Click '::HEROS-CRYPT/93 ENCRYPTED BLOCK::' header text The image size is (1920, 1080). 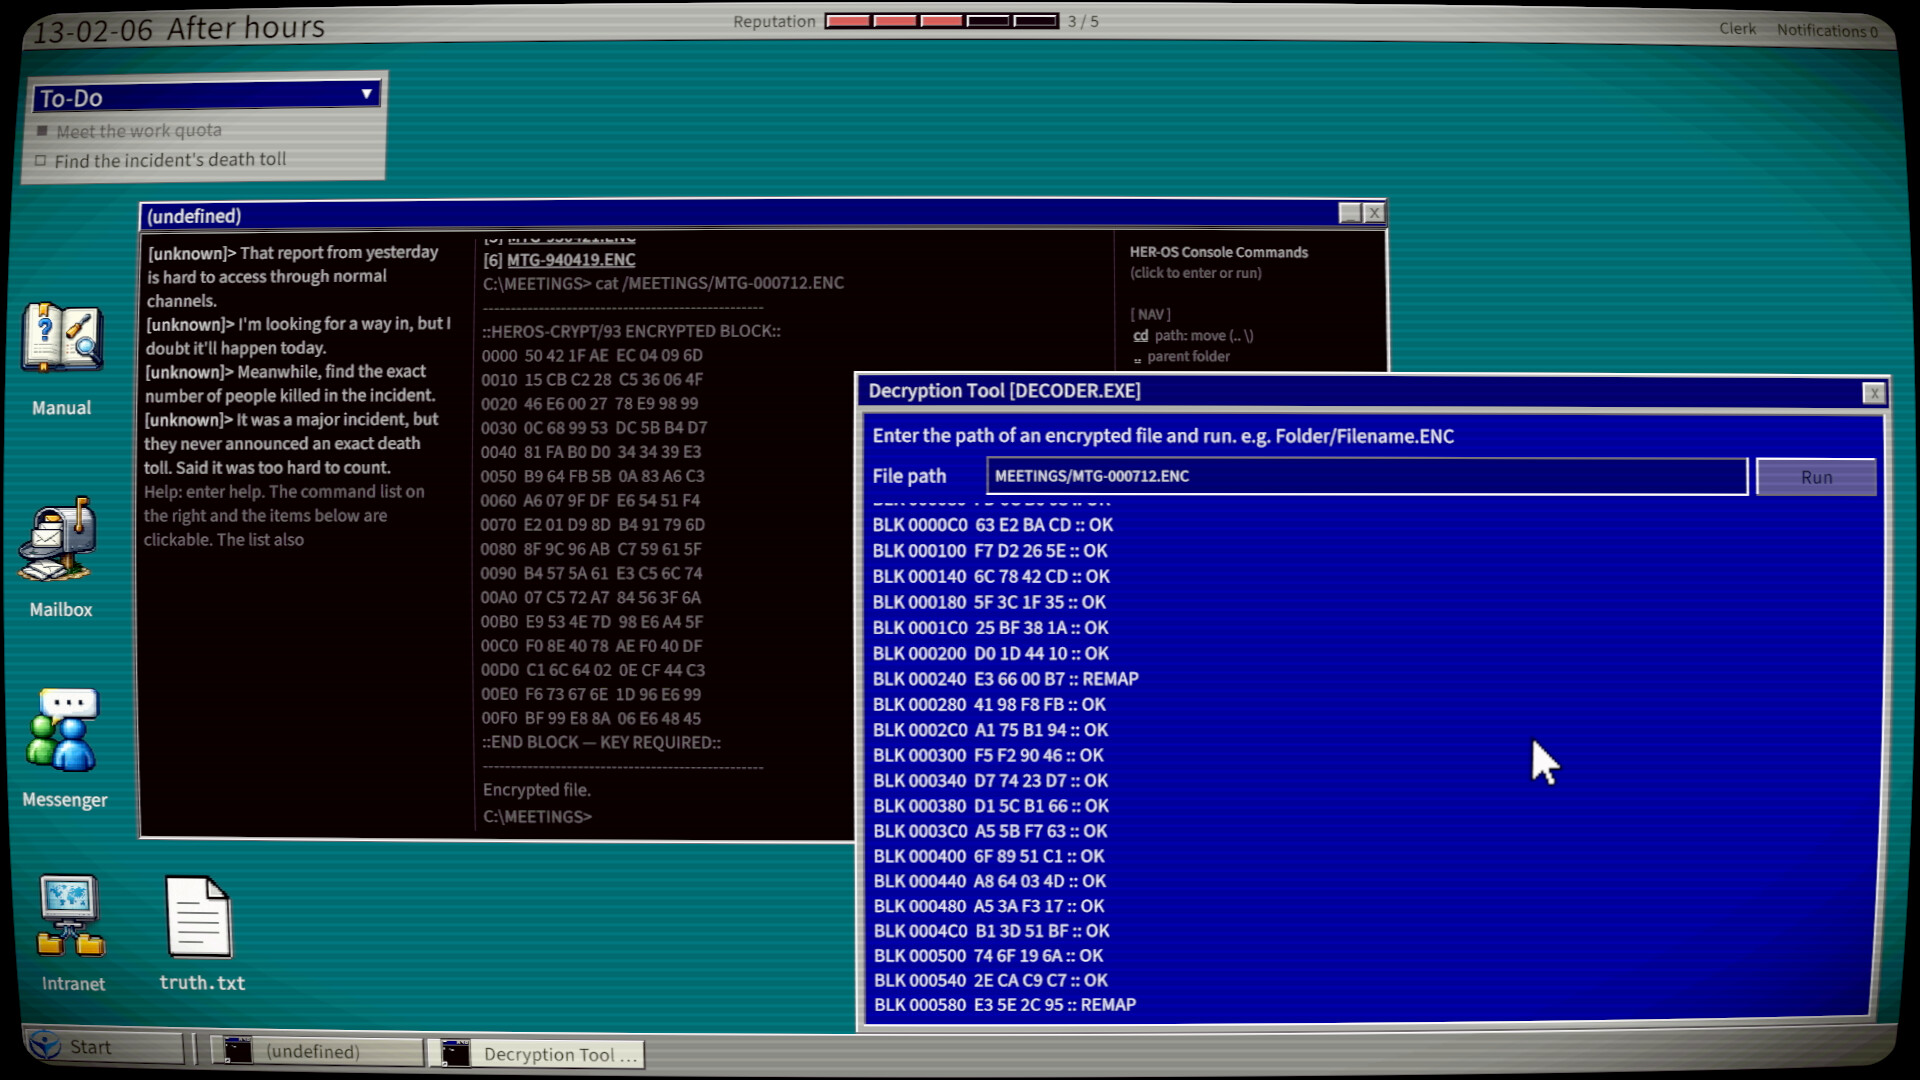click(x=631, y=331)
